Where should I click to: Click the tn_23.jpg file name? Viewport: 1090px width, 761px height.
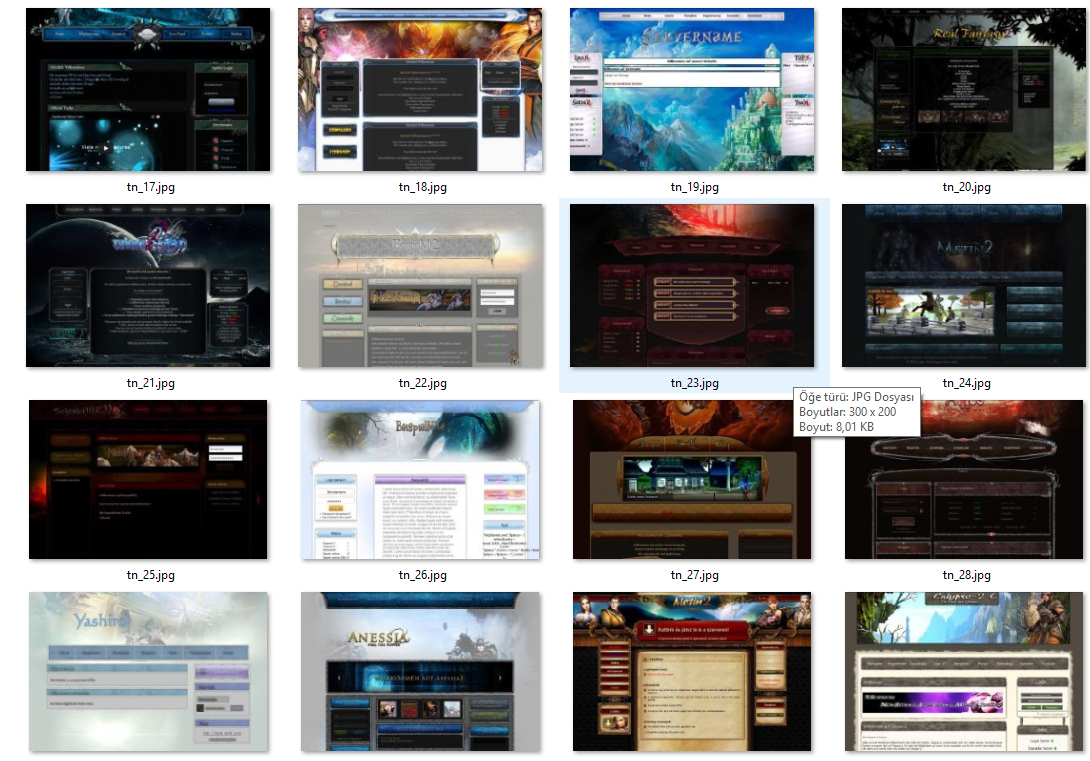coord(694,383)
